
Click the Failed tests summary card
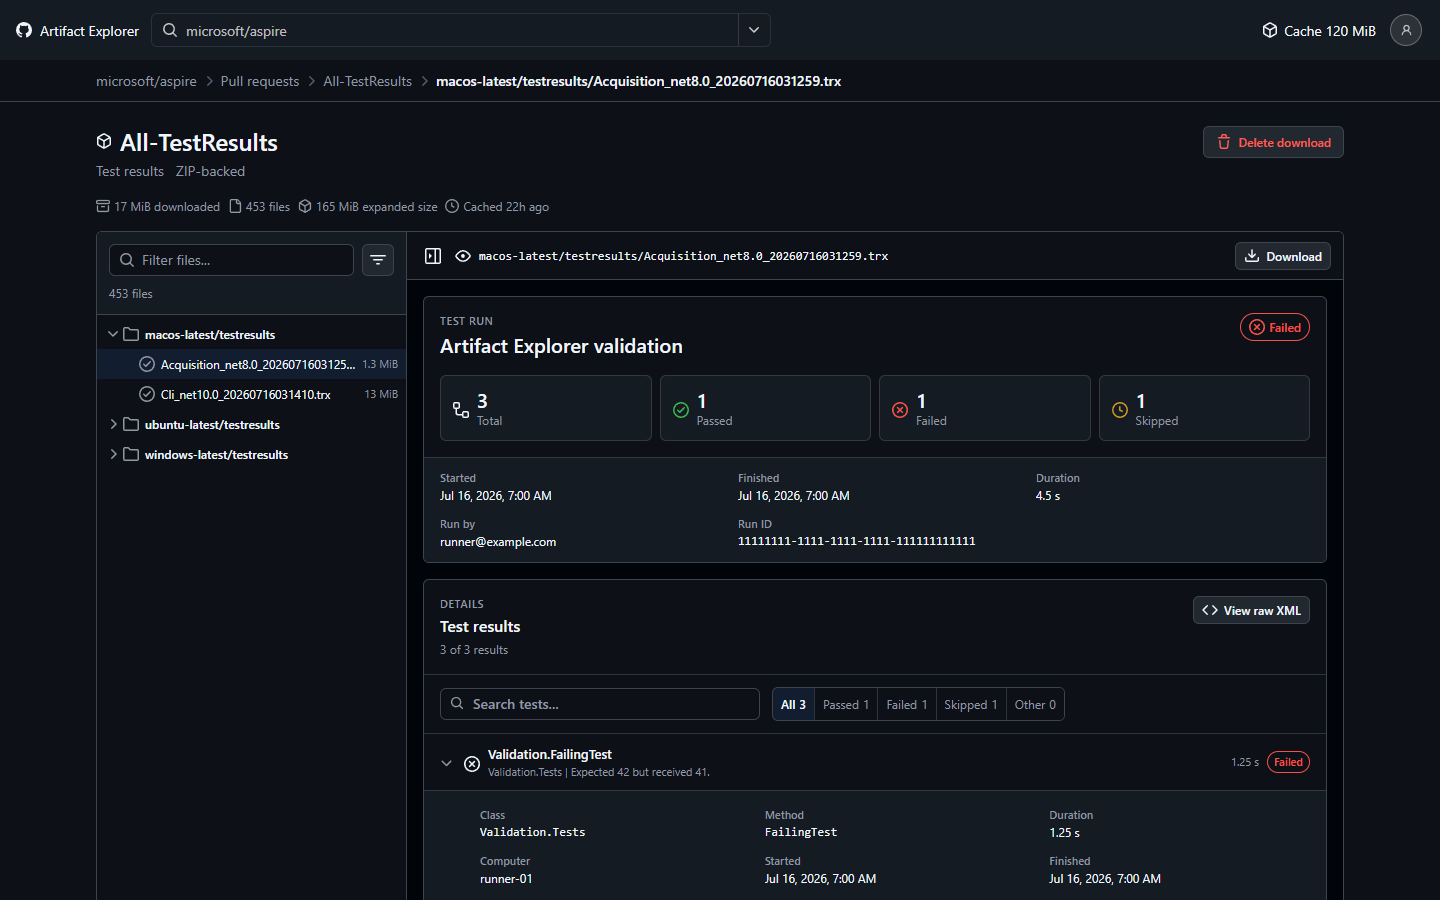coord(985,408)
